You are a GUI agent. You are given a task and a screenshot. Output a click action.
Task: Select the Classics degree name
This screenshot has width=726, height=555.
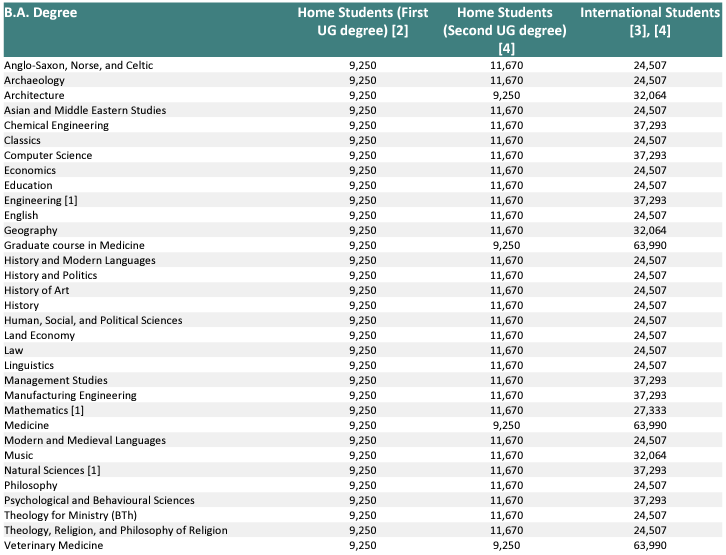click(x=22, y=140)
